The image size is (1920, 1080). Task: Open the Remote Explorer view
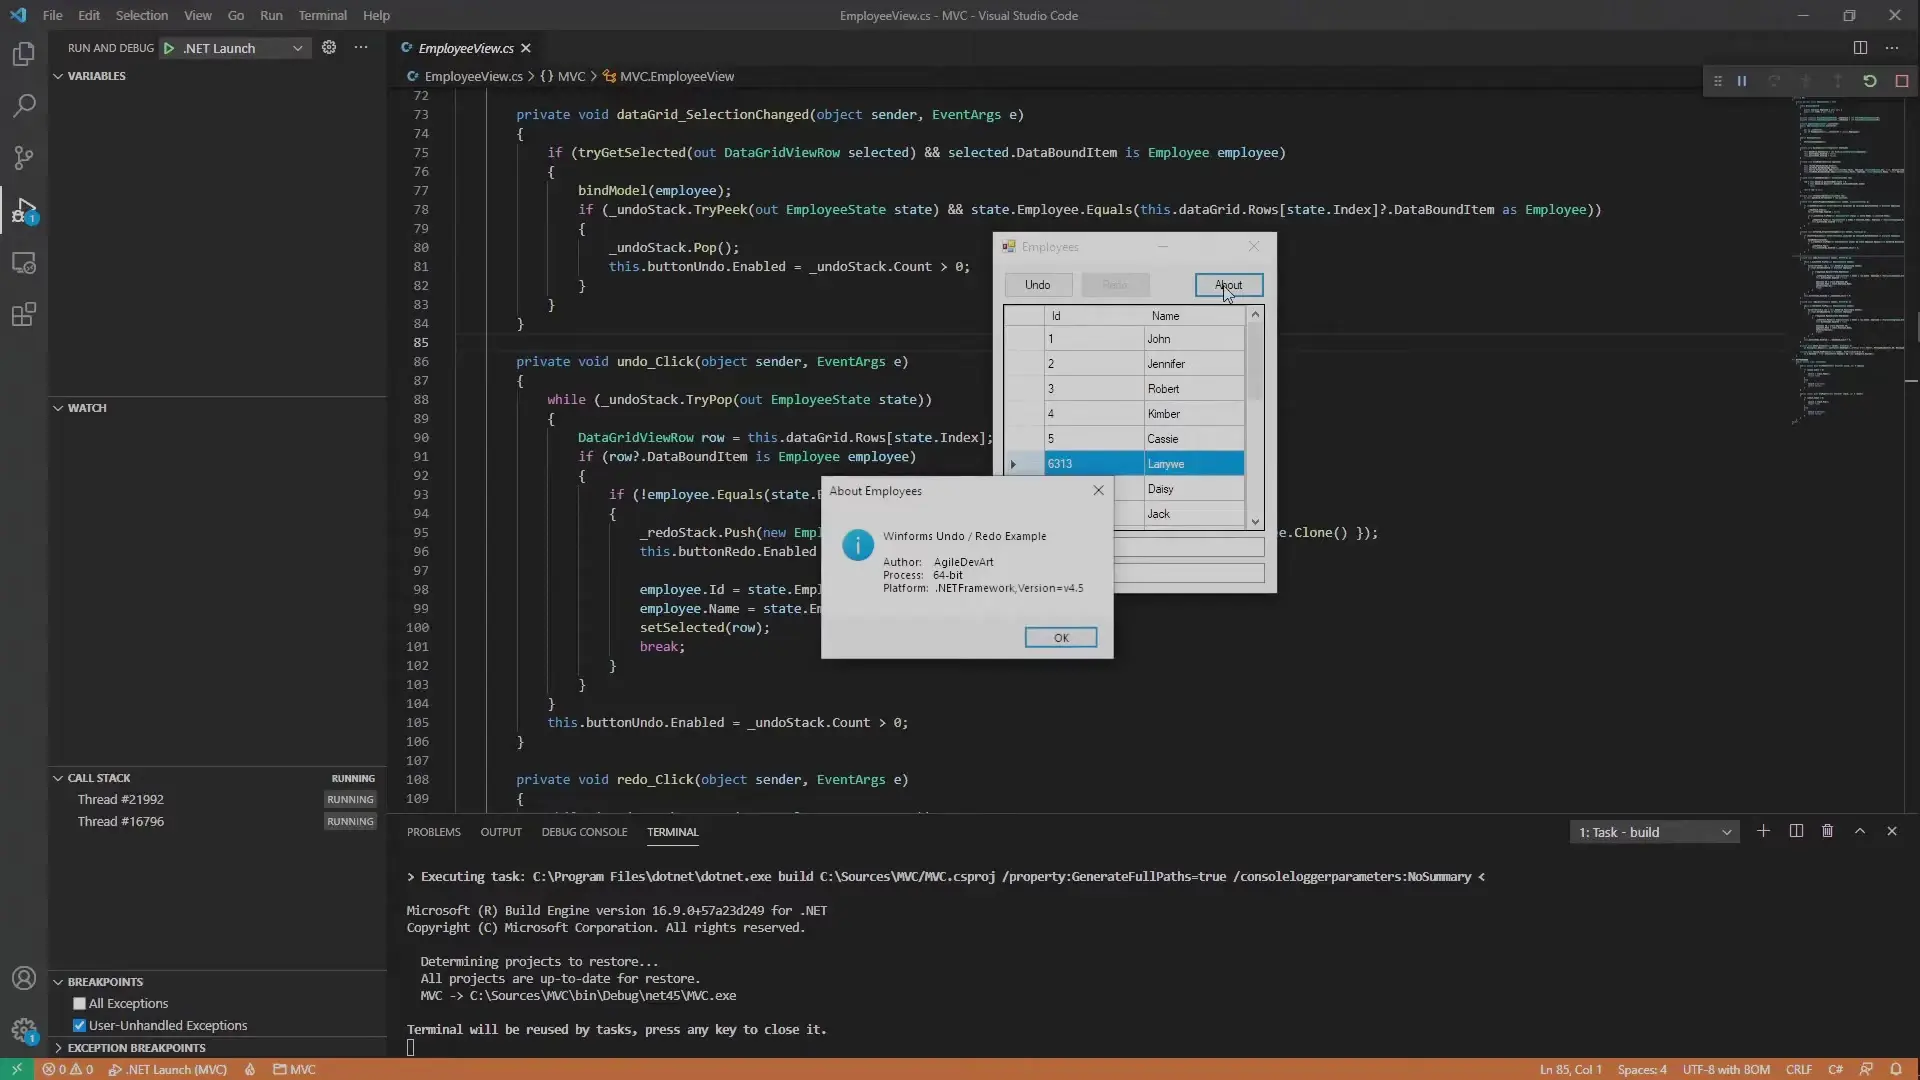click(24, 263)
